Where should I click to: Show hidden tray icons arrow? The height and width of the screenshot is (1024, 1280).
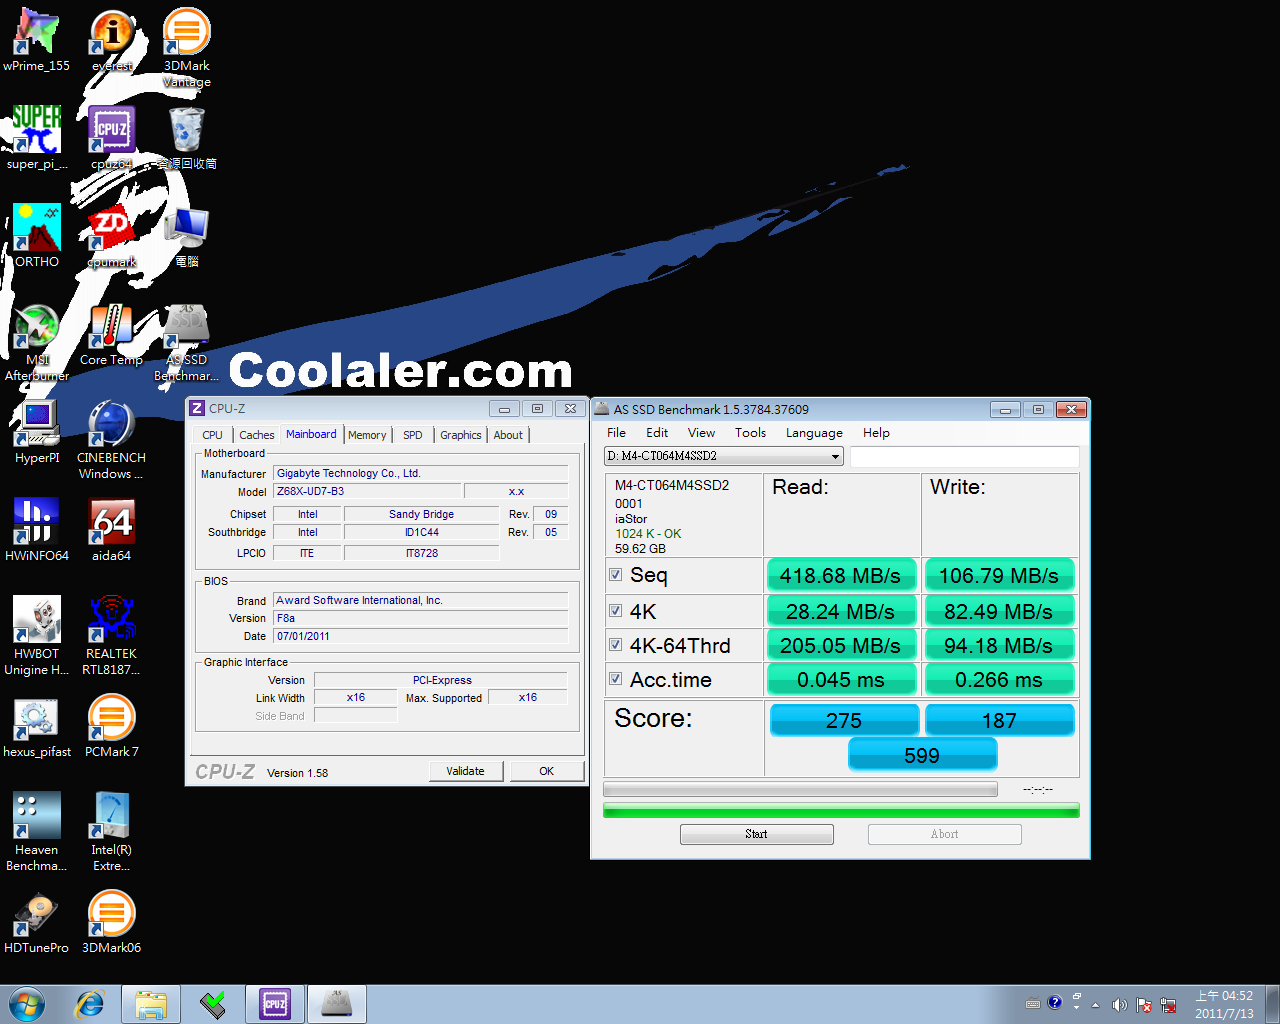(x=1095, y=1005)
